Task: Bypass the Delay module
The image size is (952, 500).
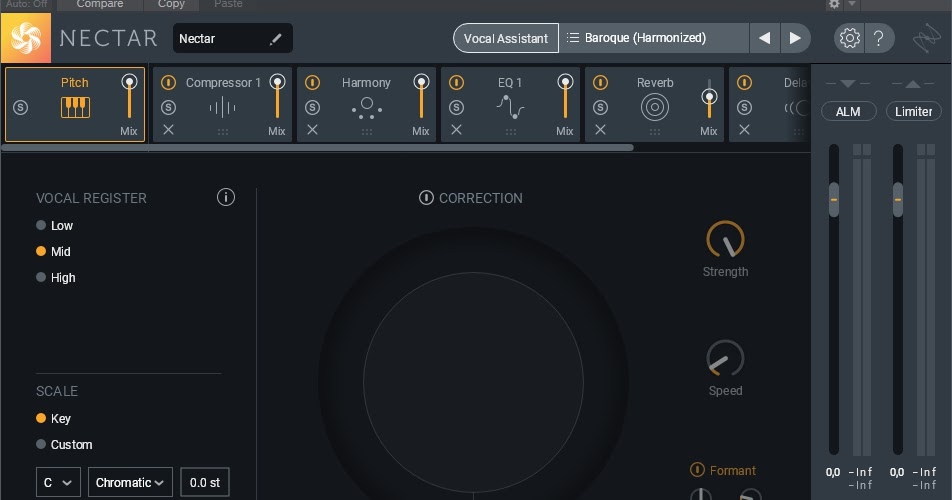Action: coord(744,83)
